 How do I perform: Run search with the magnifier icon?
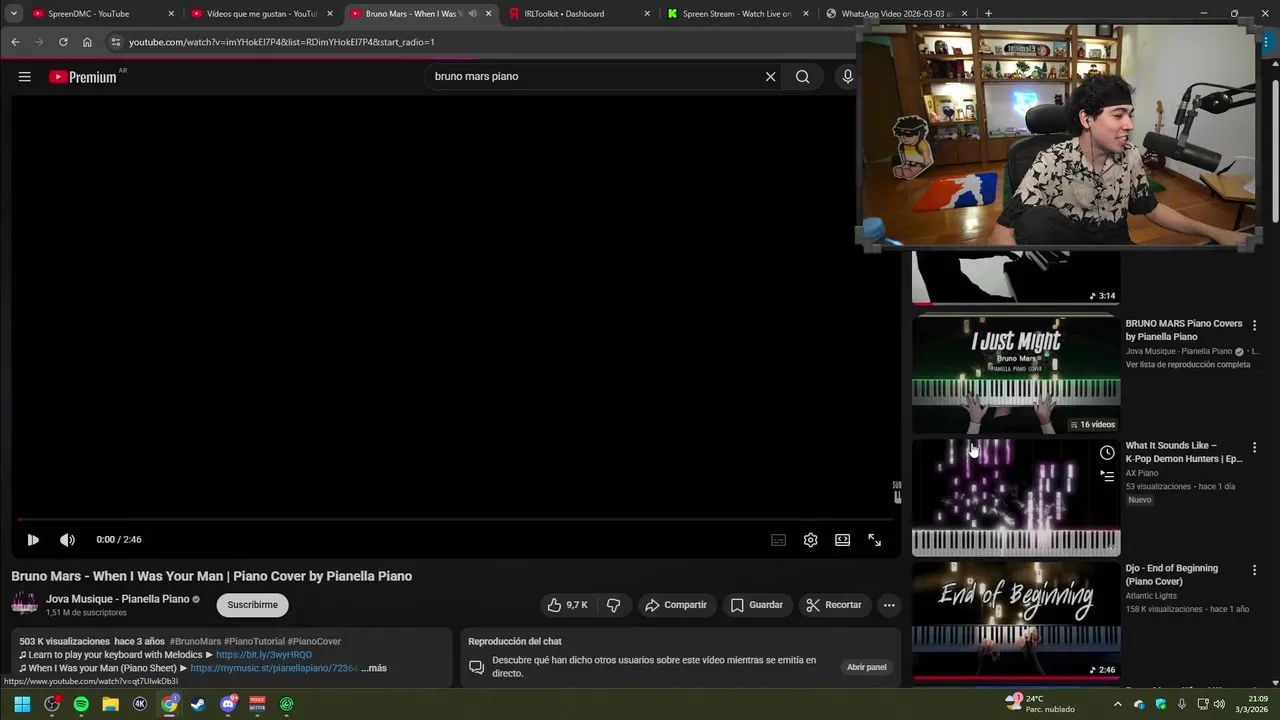click(x=802, y=77)
